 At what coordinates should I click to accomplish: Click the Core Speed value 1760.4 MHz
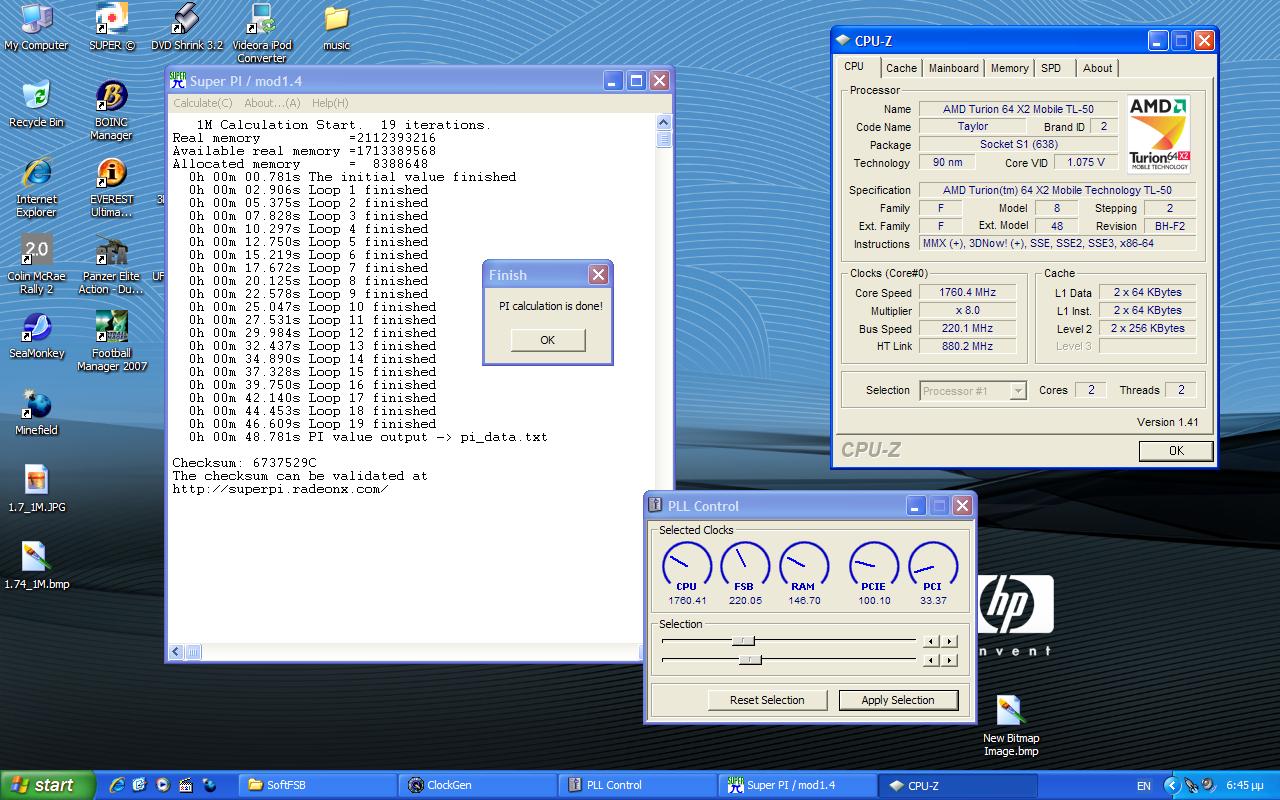(967, 293)
